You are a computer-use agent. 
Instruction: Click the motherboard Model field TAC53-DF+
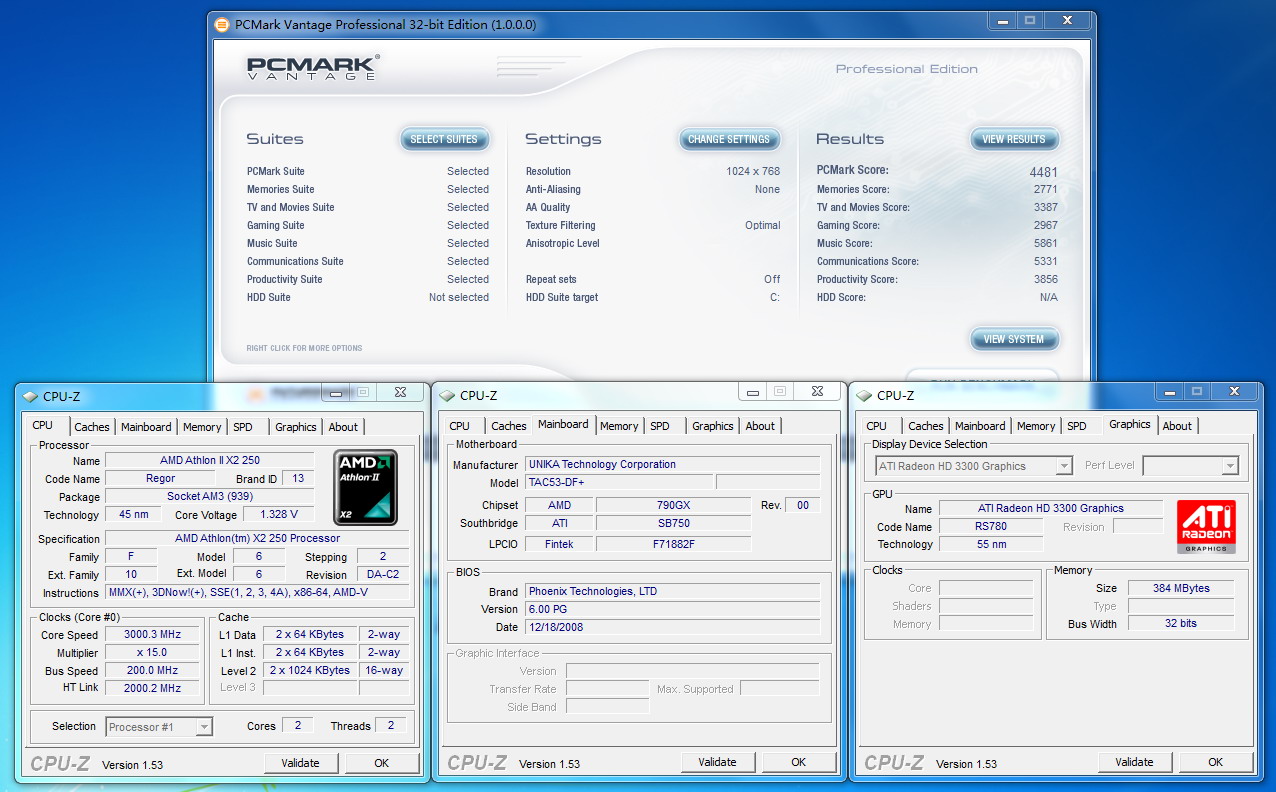point(619,482)
